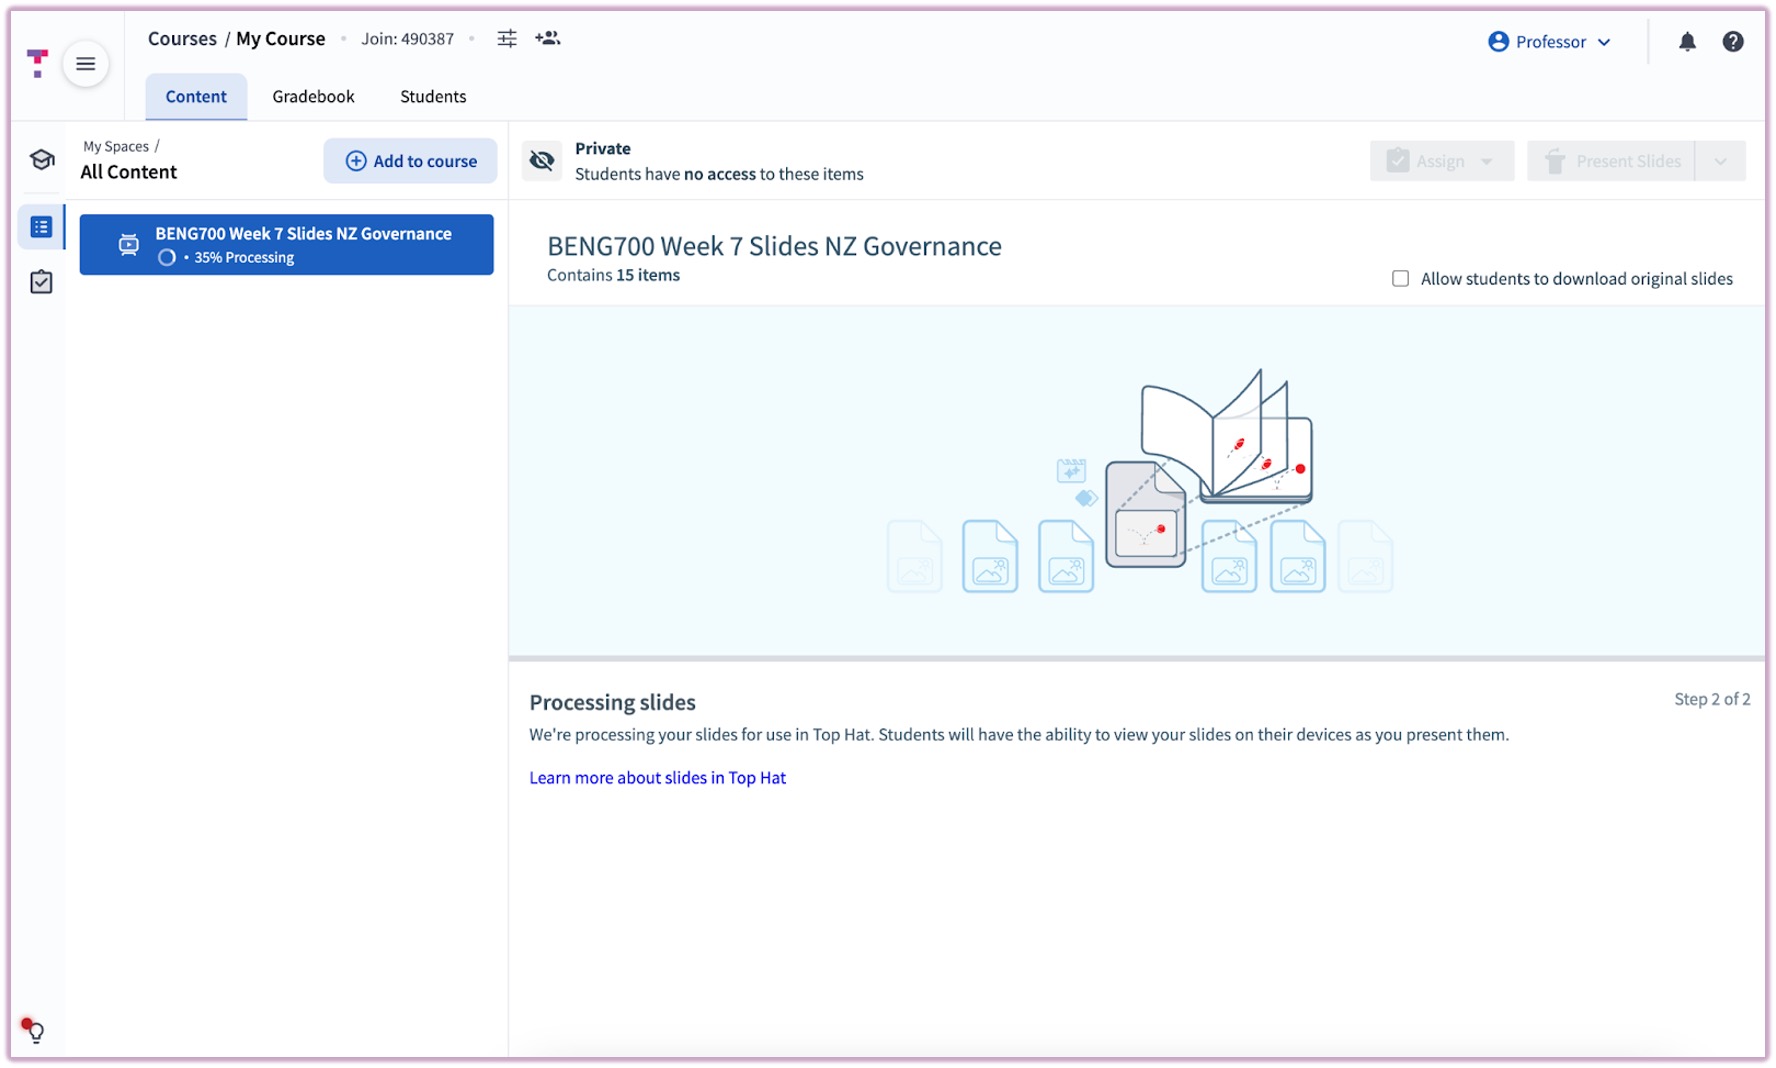Enable allow students to download slides
This screenshot has width=1776, height=1068.
1400,279
